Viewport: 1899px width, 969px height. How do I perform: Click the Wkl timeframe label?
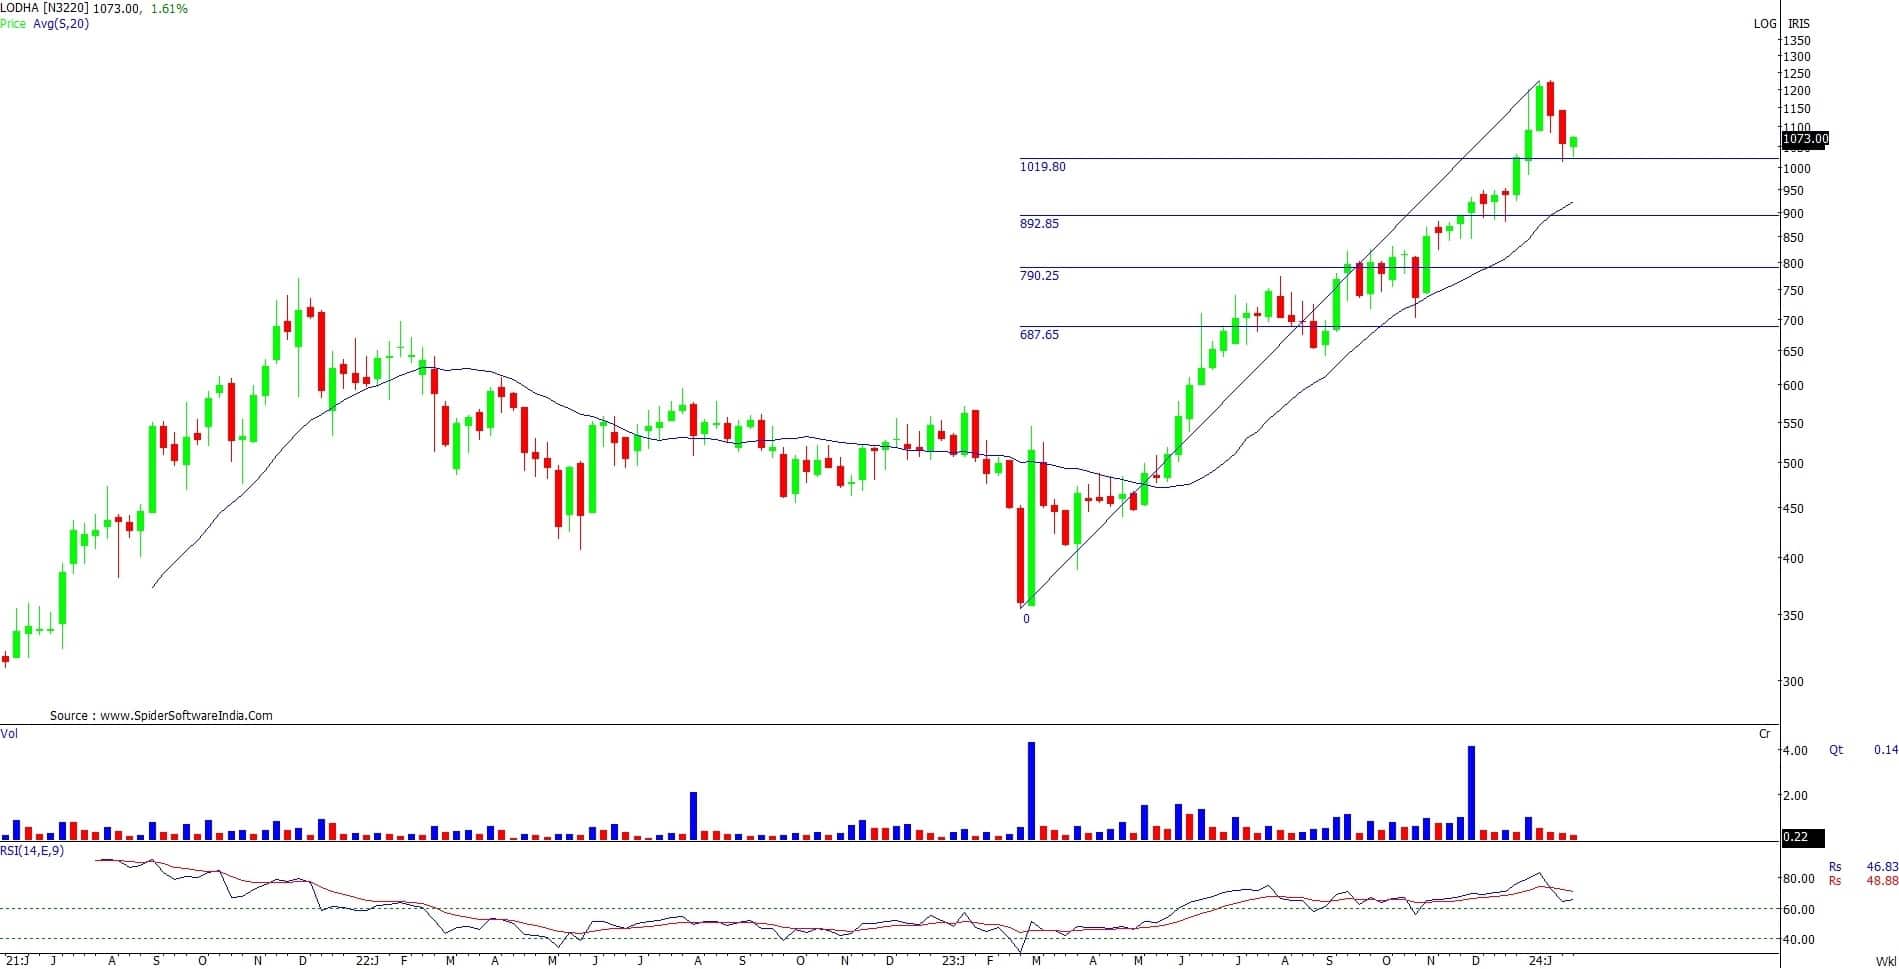tap(1885, 961)
